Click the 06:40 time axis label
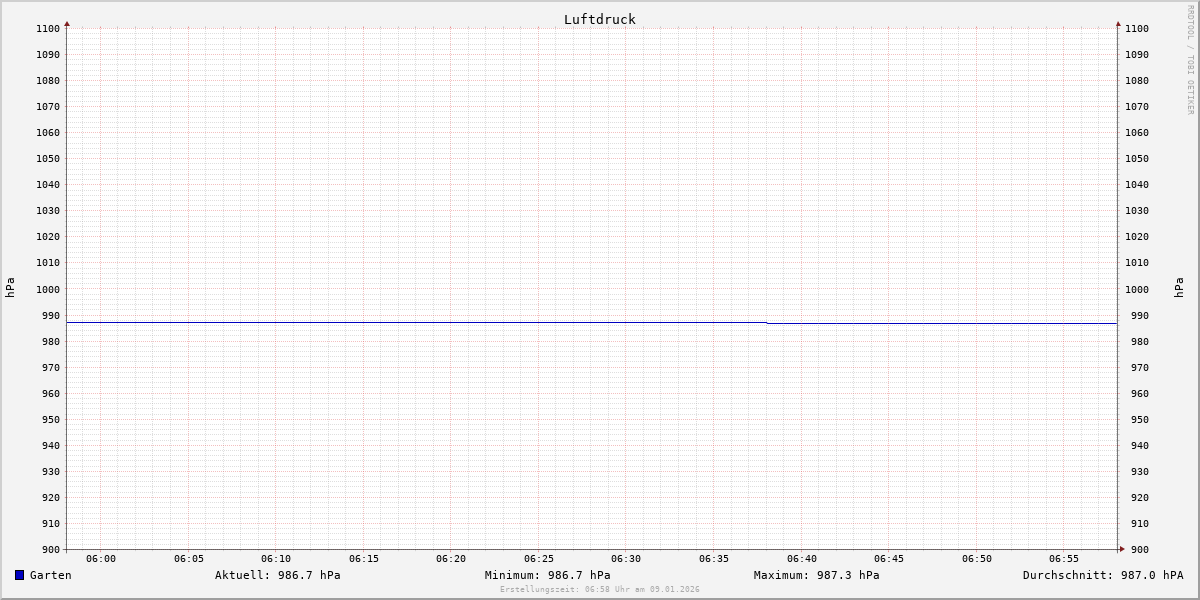This screenshot has height=600, width=1200. [x=801, y=559]
